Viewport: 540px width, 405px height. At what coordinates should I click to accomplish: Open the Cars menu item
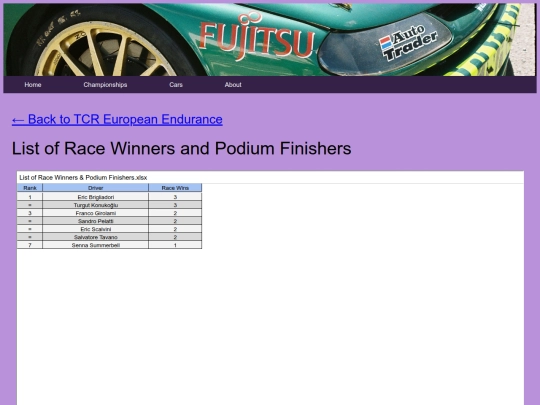point(176,85)
